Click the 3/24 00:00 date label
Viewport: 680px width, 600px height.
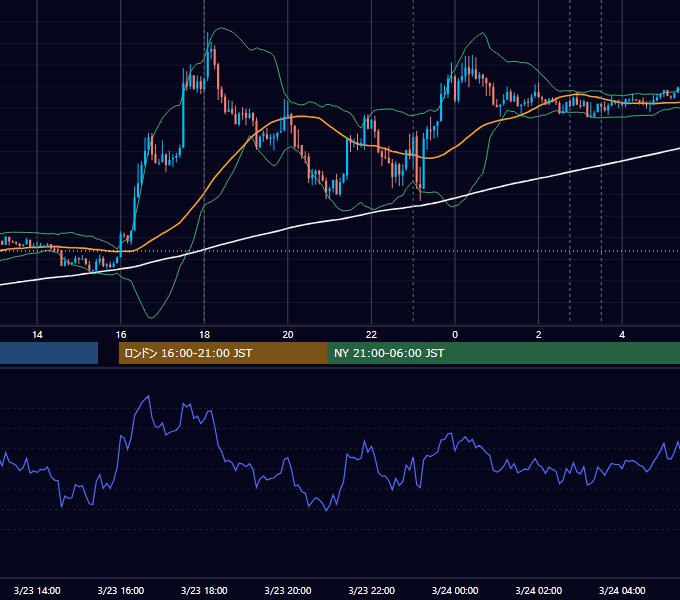[x=455, y=590]
